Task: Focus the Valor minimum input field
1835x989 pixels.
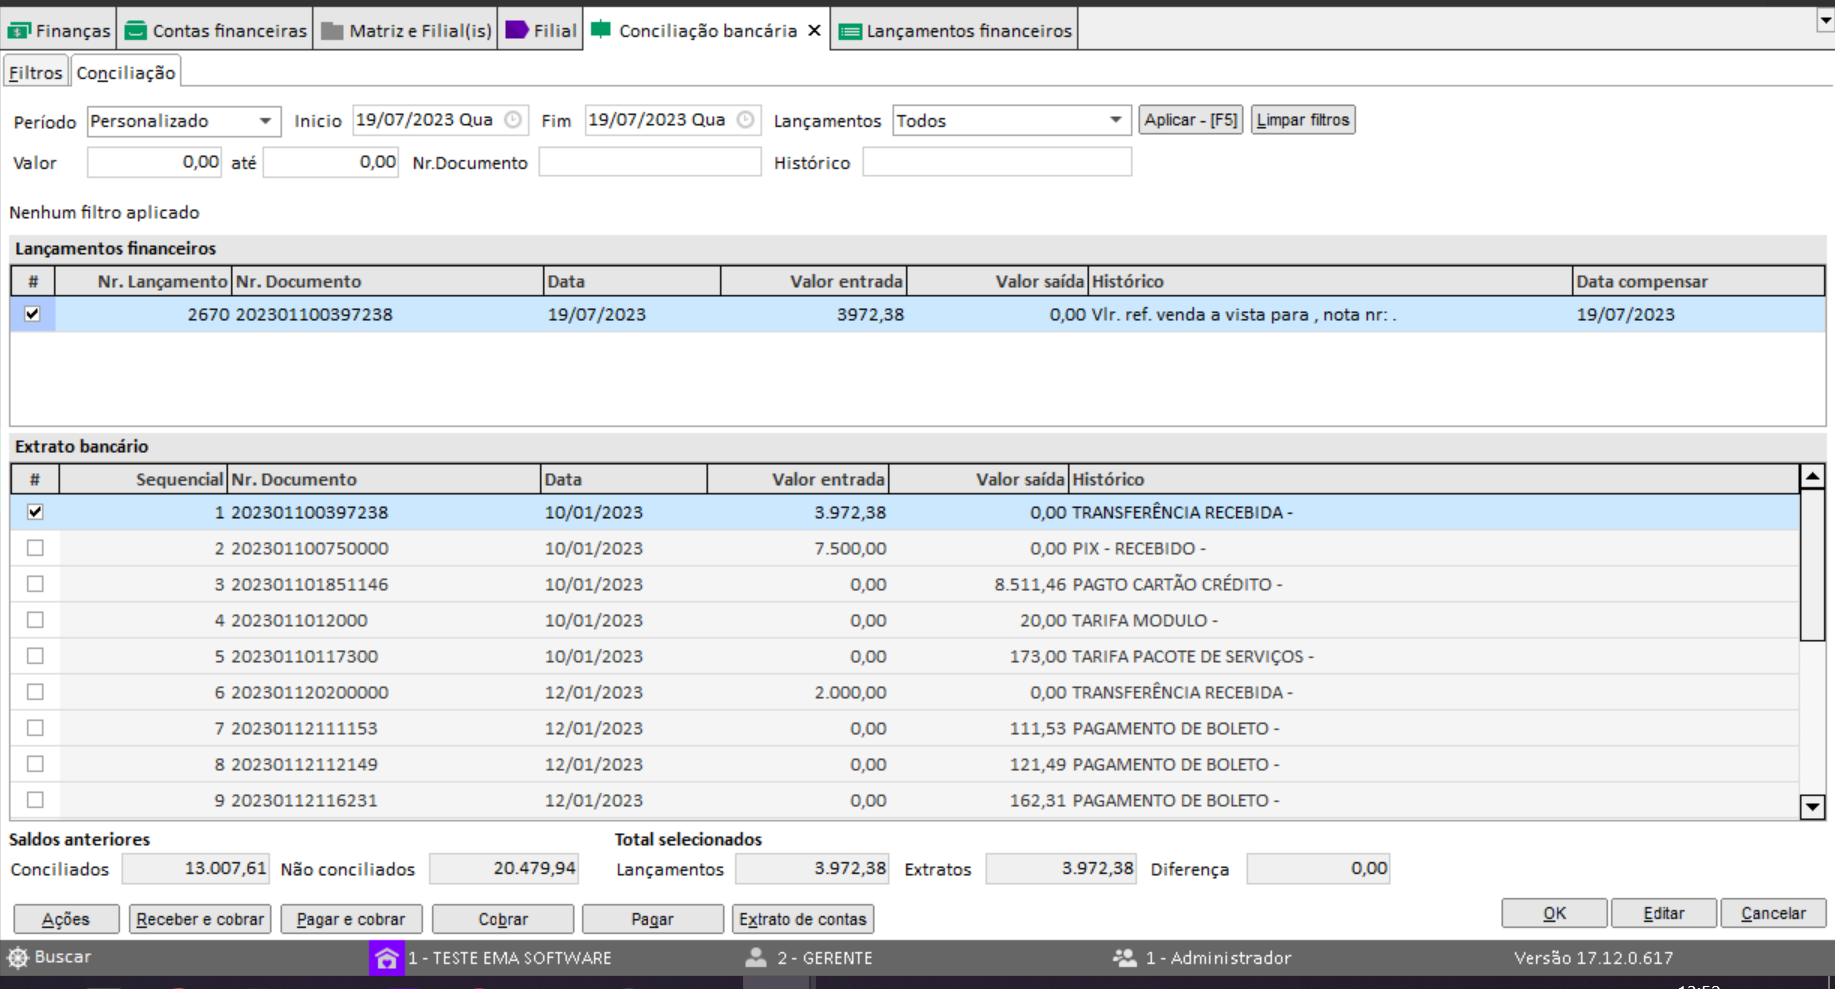Action: pyautogui.click(x=154, y=162)
